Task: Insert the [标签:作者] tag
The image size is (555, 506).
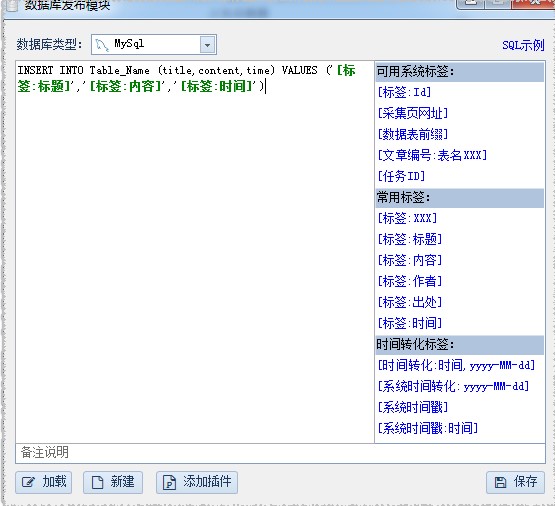Action: point(410,281)
